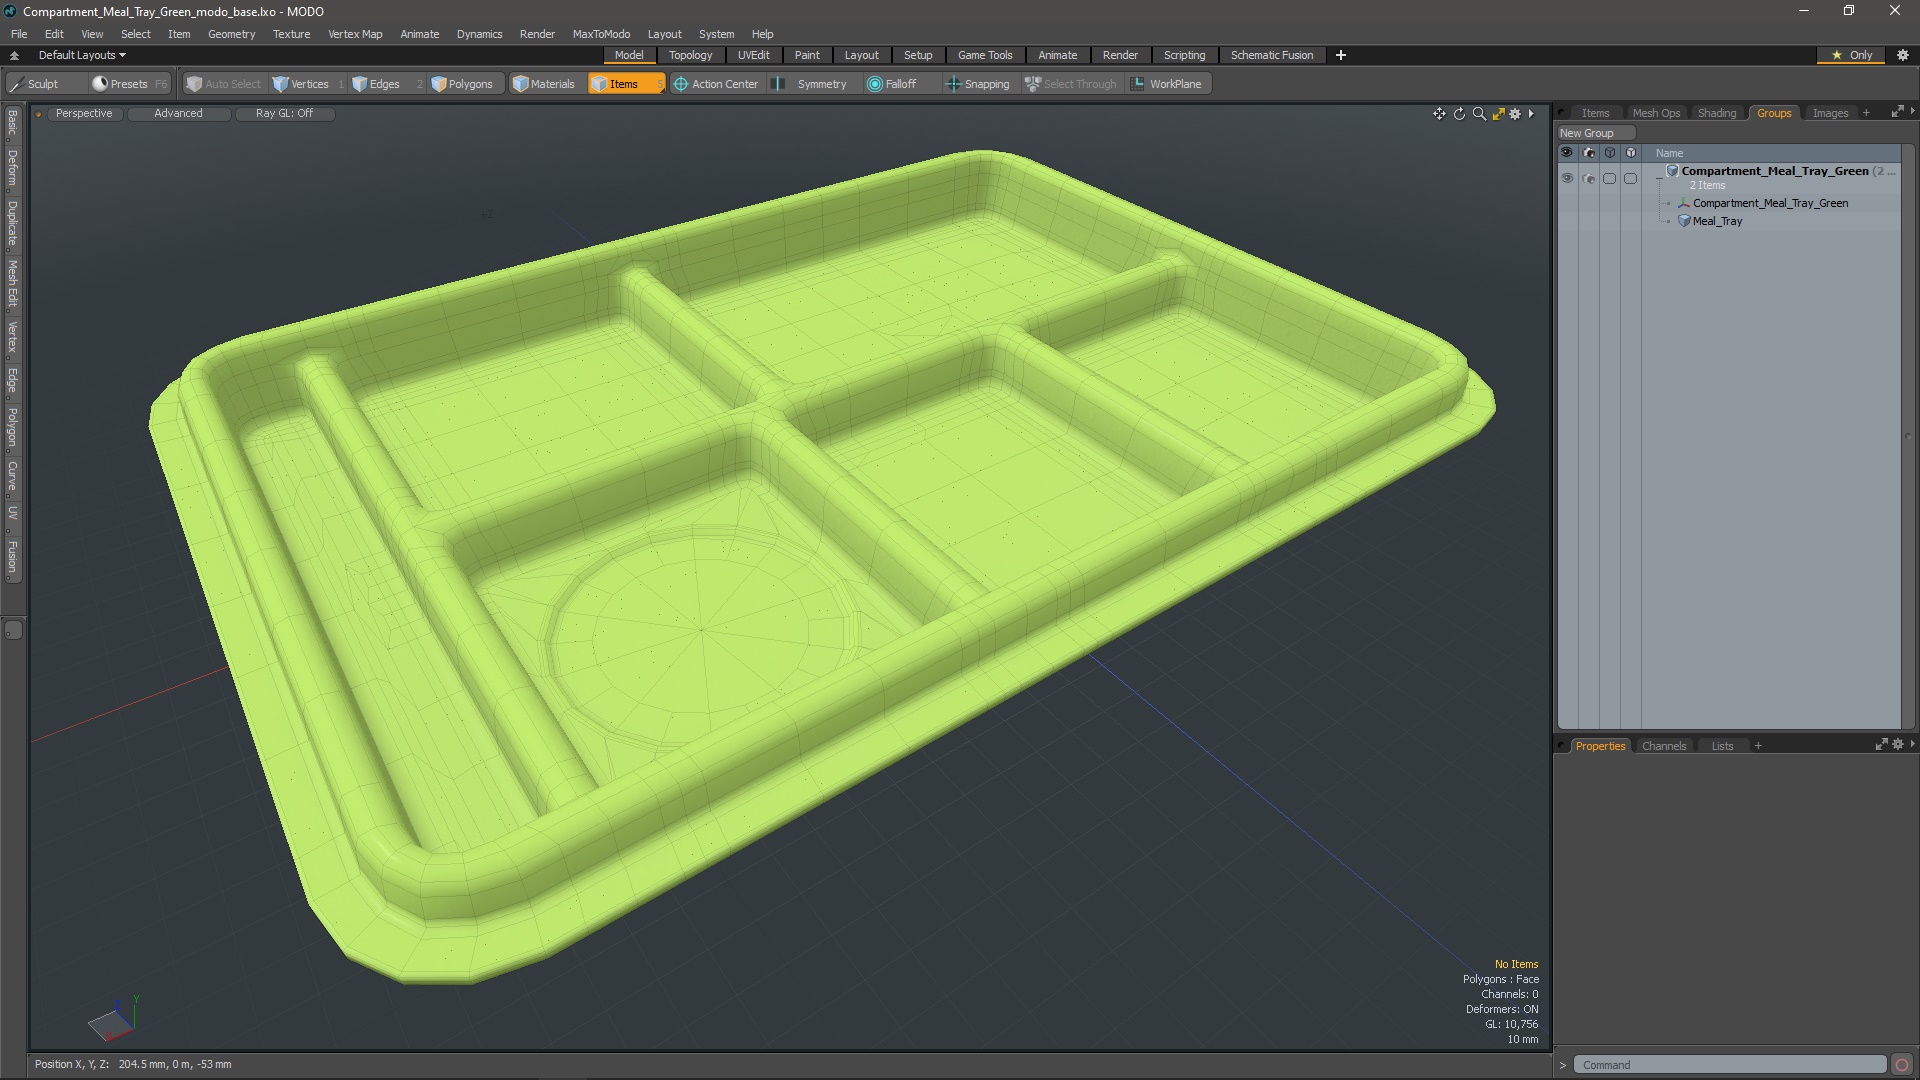Toggle render camera icon for the group row
The width and height of the screenshot is (1920, 1080).
pyautogui.click(x=1588, y=178)
